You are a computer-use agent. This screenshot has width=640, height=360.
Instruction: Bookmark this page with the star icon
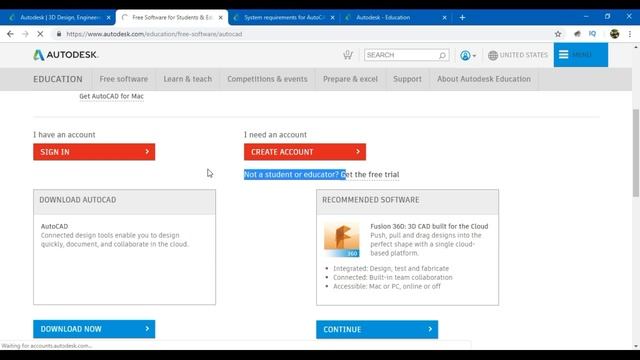pos(558,34)
